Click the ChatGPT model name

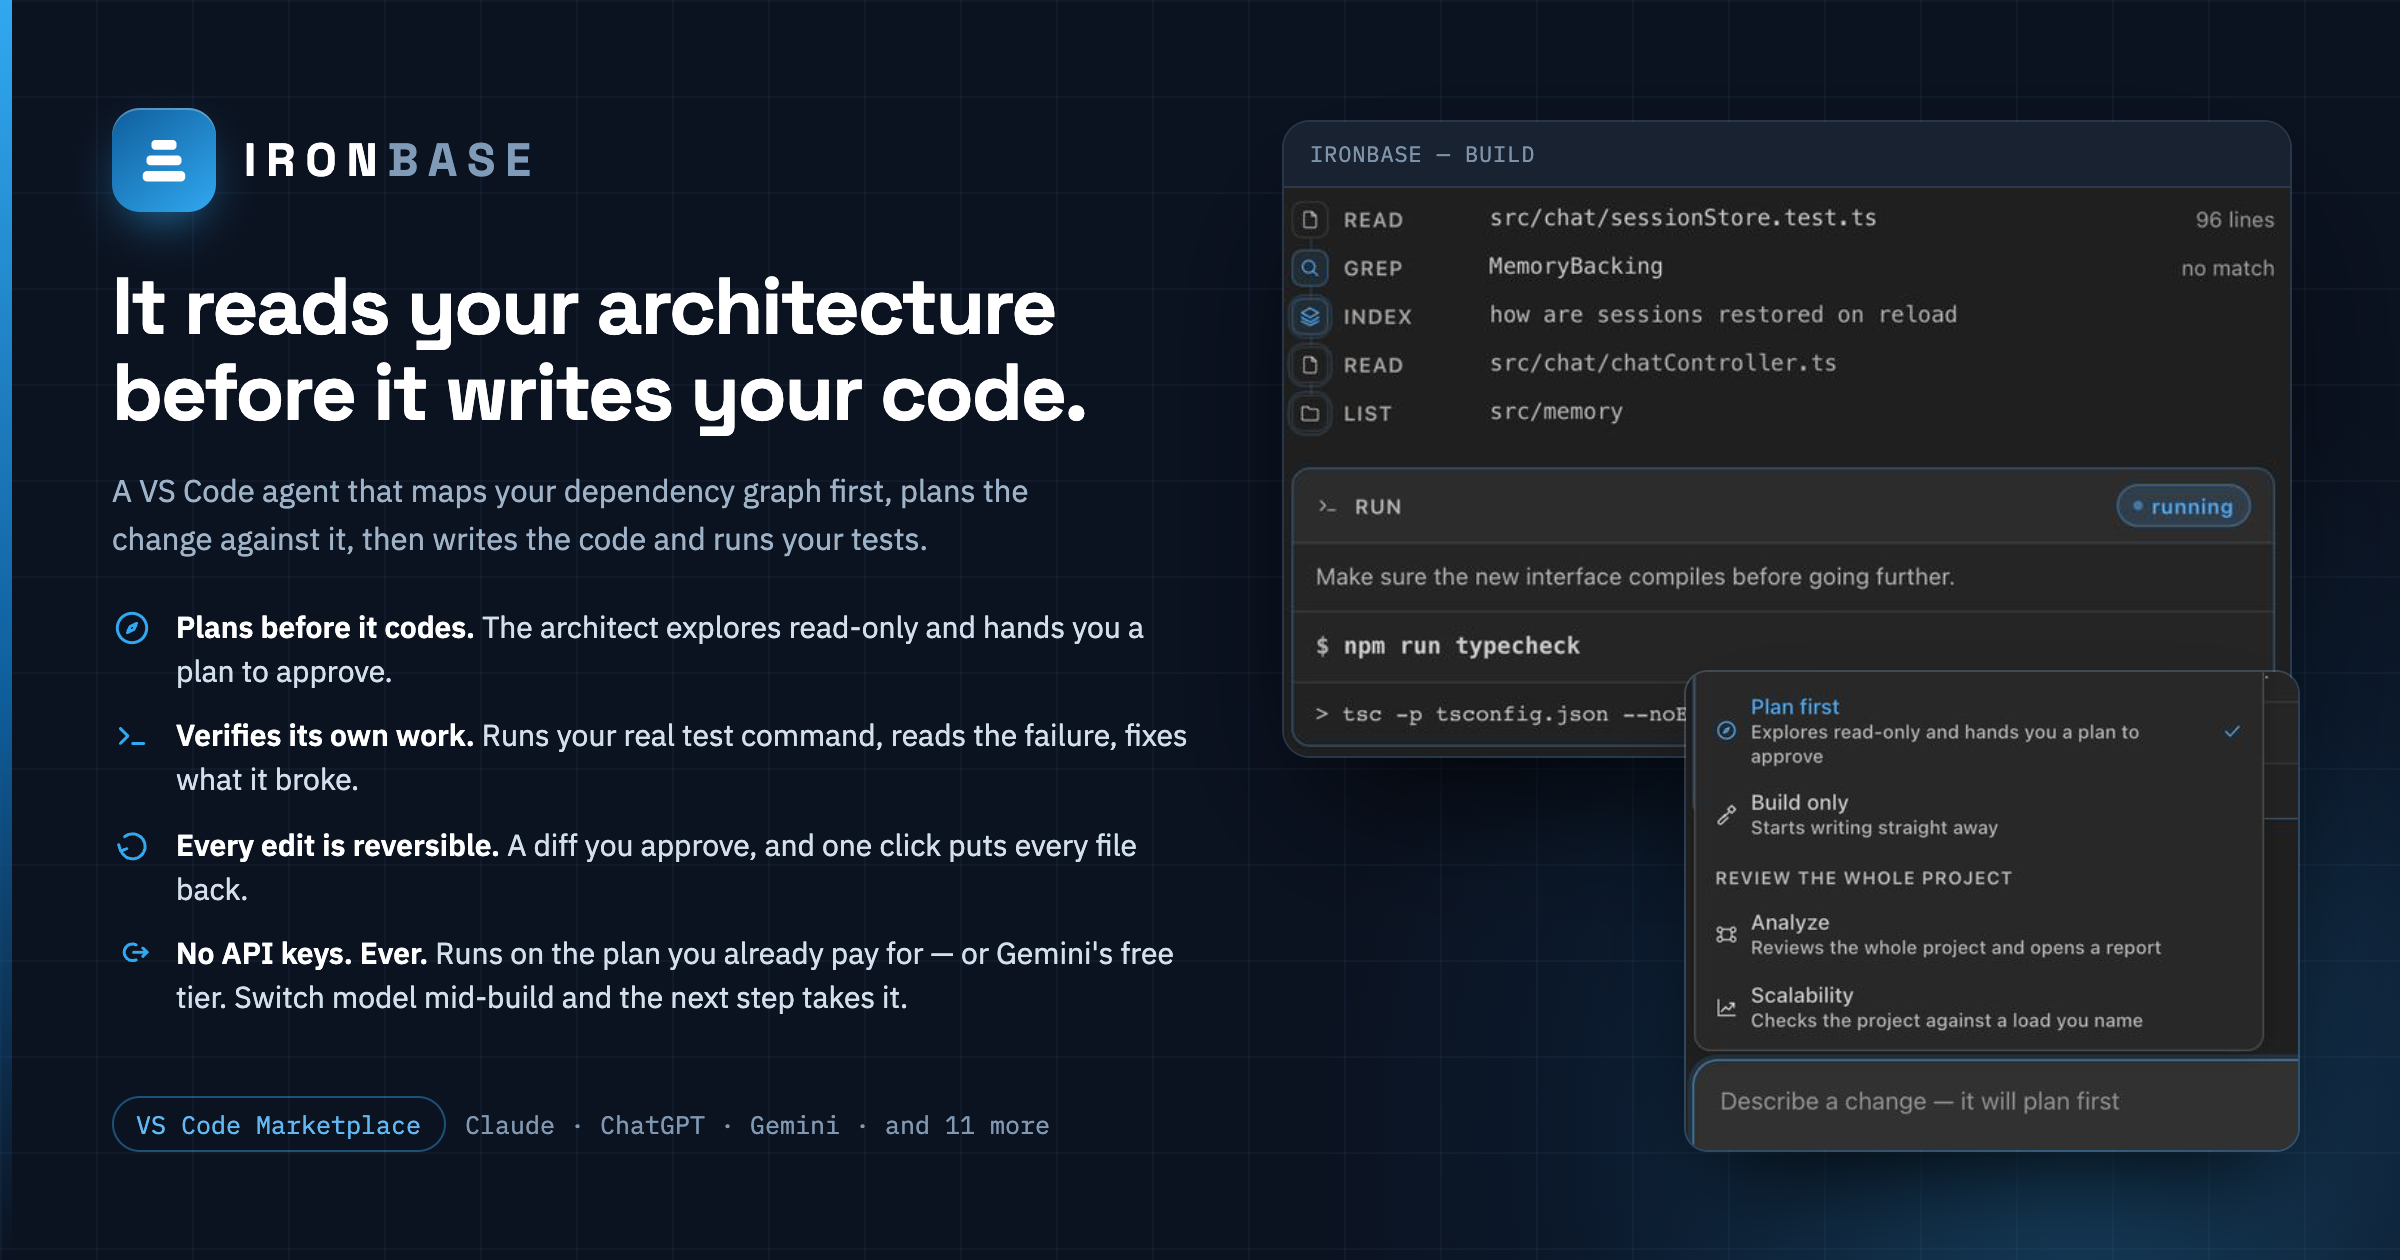click(x=652, y=1125)
